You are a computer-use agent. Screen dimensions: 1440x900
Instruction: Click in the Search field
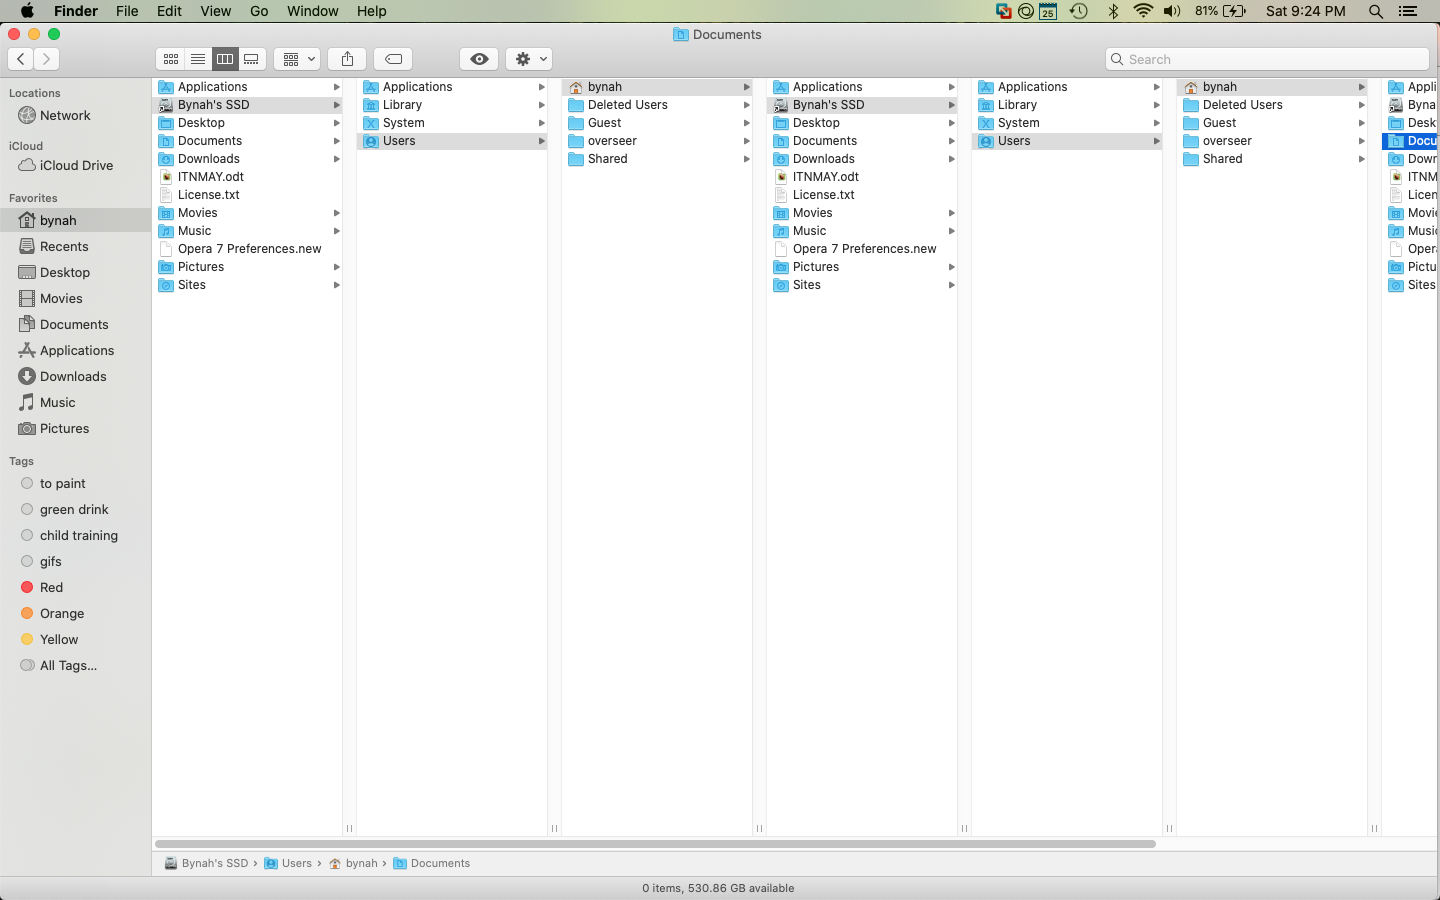point(1266,59)
